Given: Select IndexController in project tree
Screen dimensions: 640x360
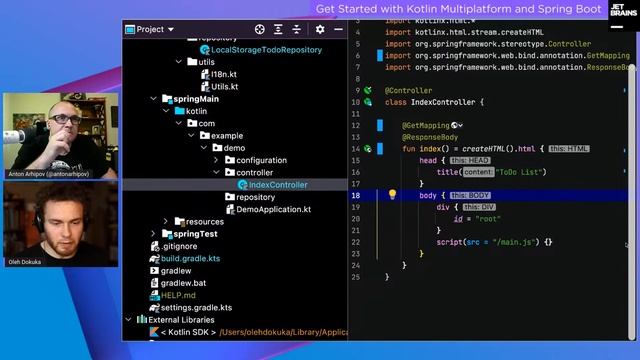Looking at the screenshot, I should [x=278, y=185].
